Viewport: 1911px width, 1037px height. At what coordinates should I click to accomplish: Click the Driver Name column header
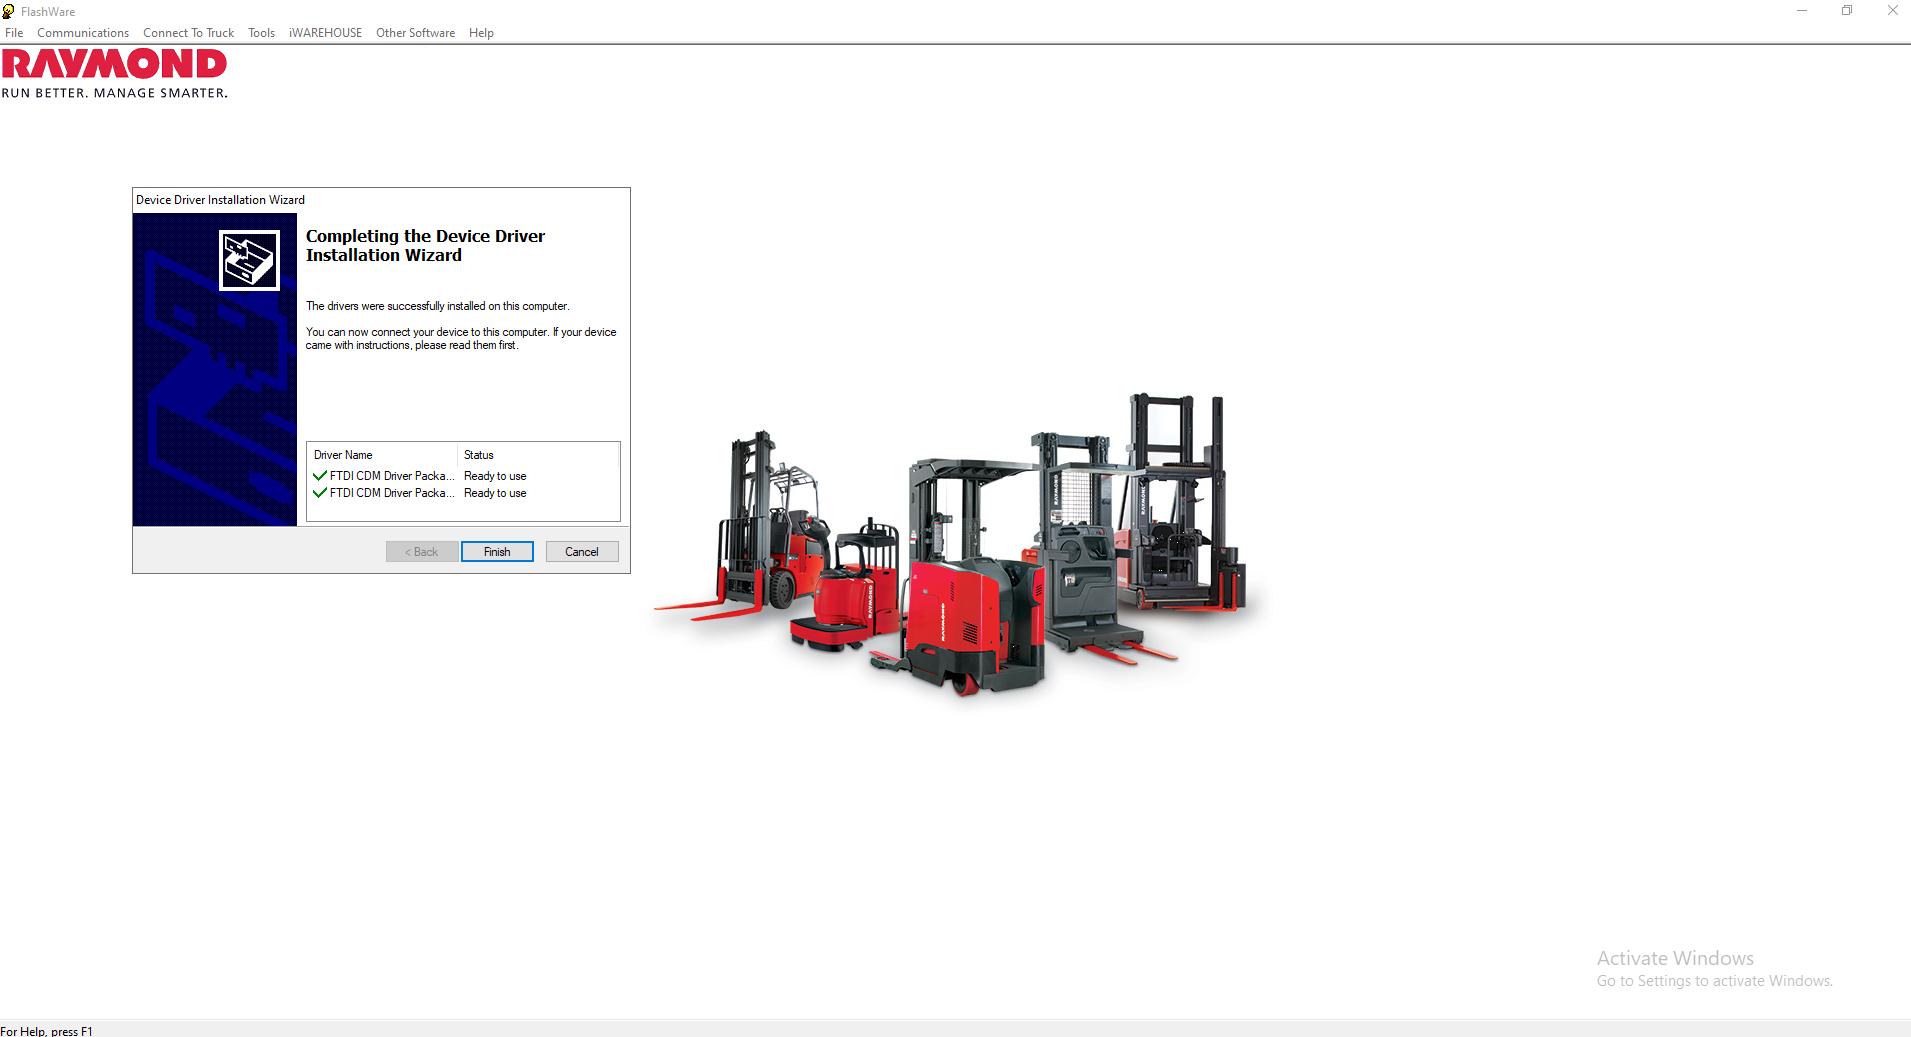(x=343, y=455)
